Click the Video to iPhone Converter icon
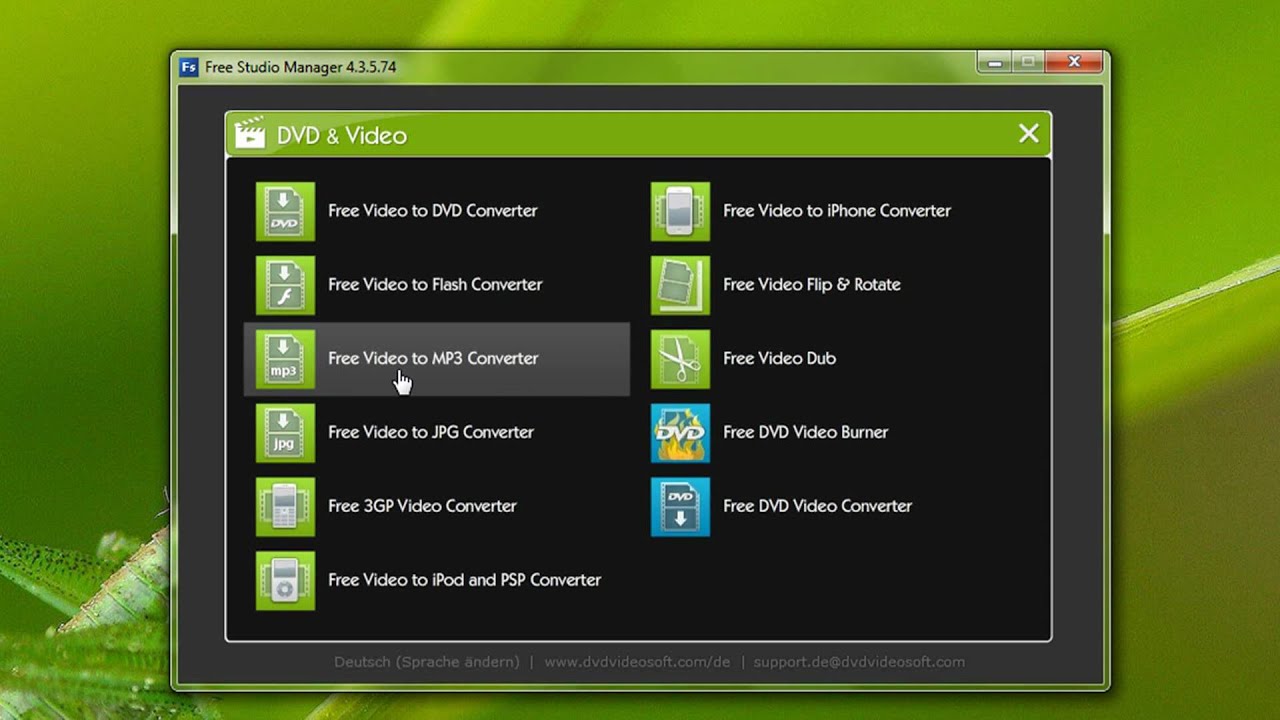Screen dimensions: 1280x720 click(680, 211)
